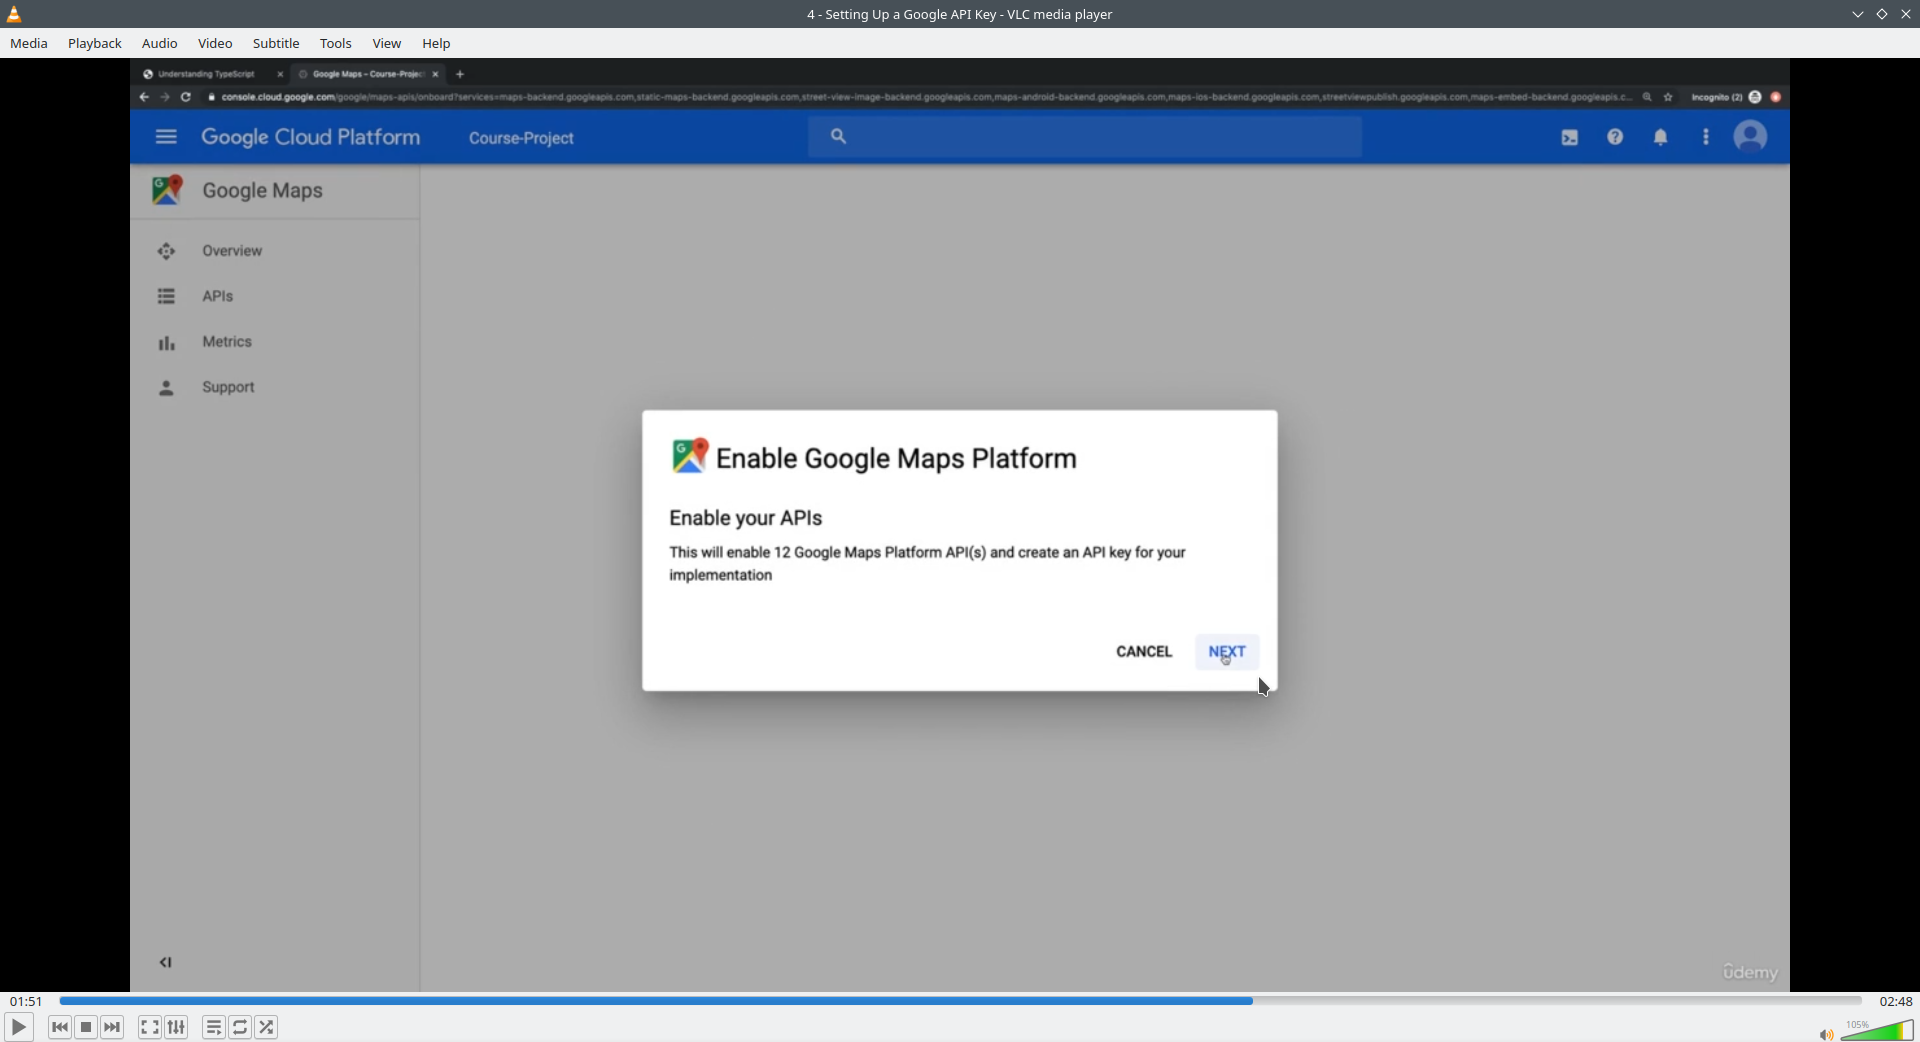1920x1042 pixels.
Task: Open the help question mark icon
Action: pyautogui.click(x=1615, y=137)
